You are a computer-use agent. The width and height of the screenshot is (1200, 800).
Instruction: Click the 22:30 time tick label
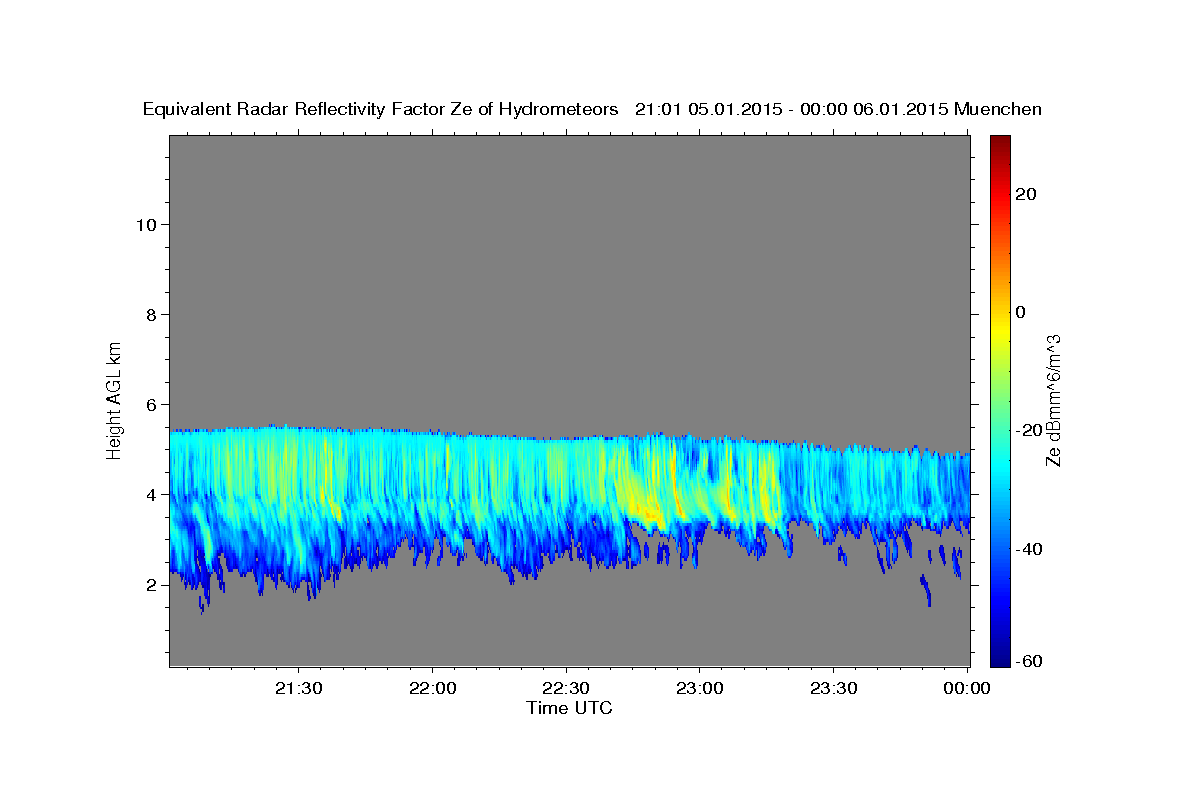coord(567,689)
